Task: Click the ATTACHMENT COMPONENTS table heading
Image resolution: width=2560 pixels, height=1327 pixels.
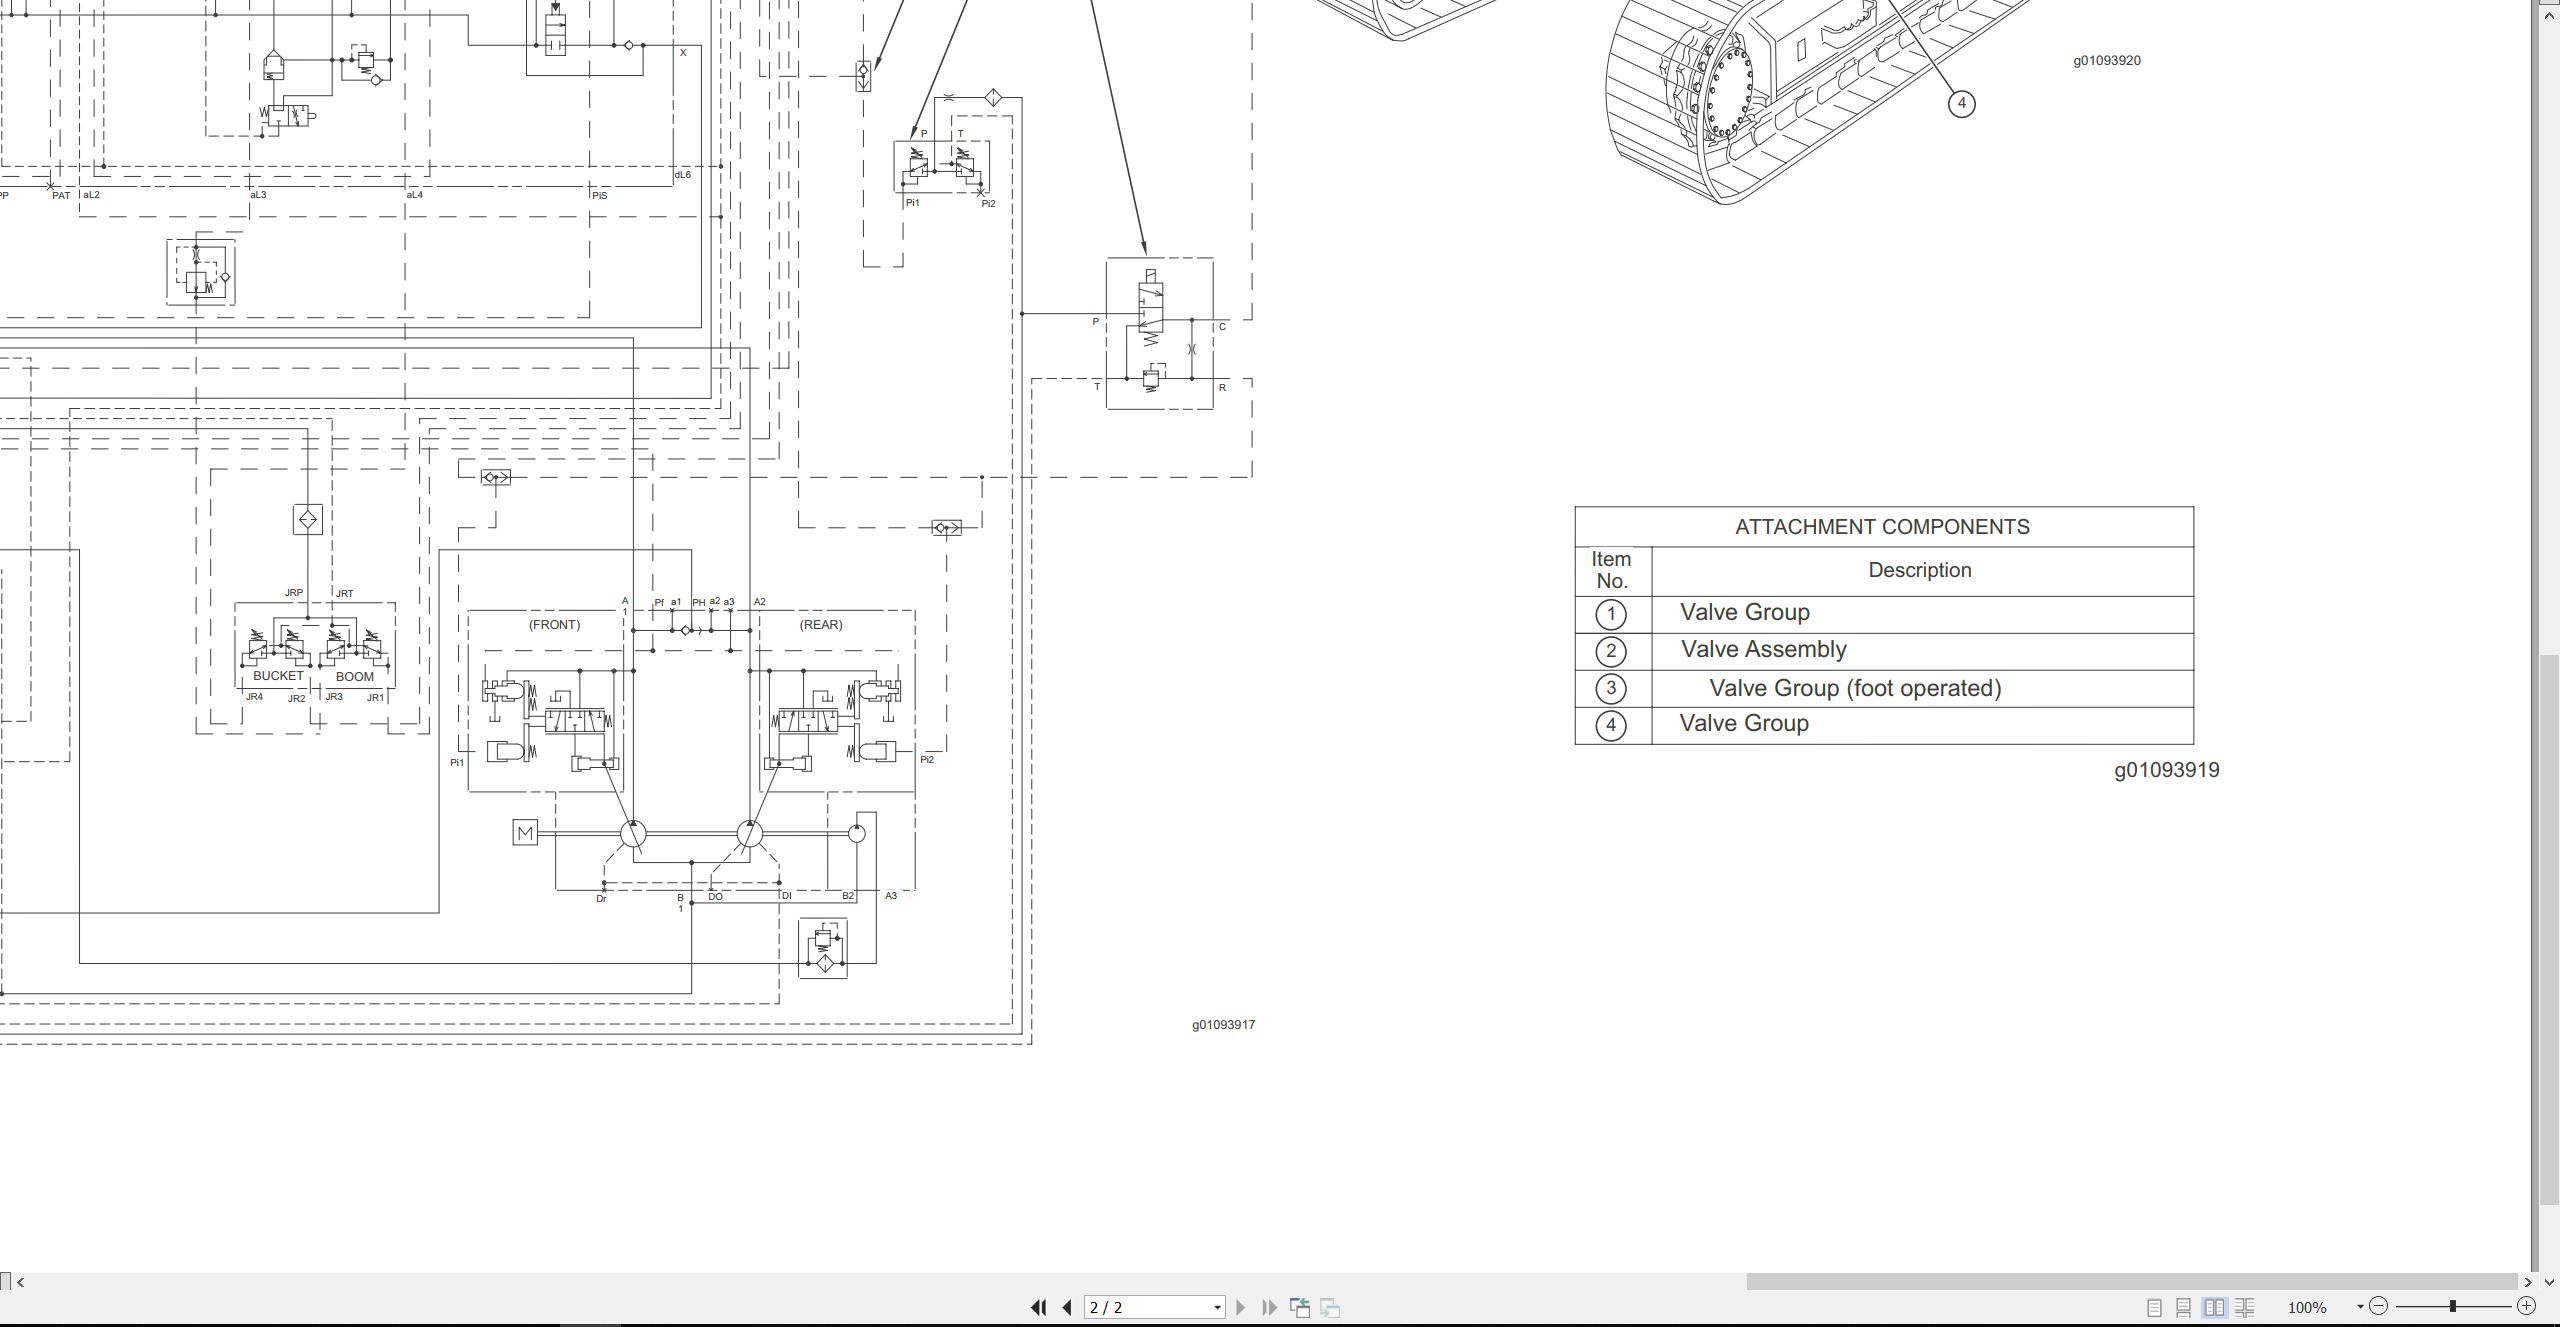Action: [x=1882, y=527]
